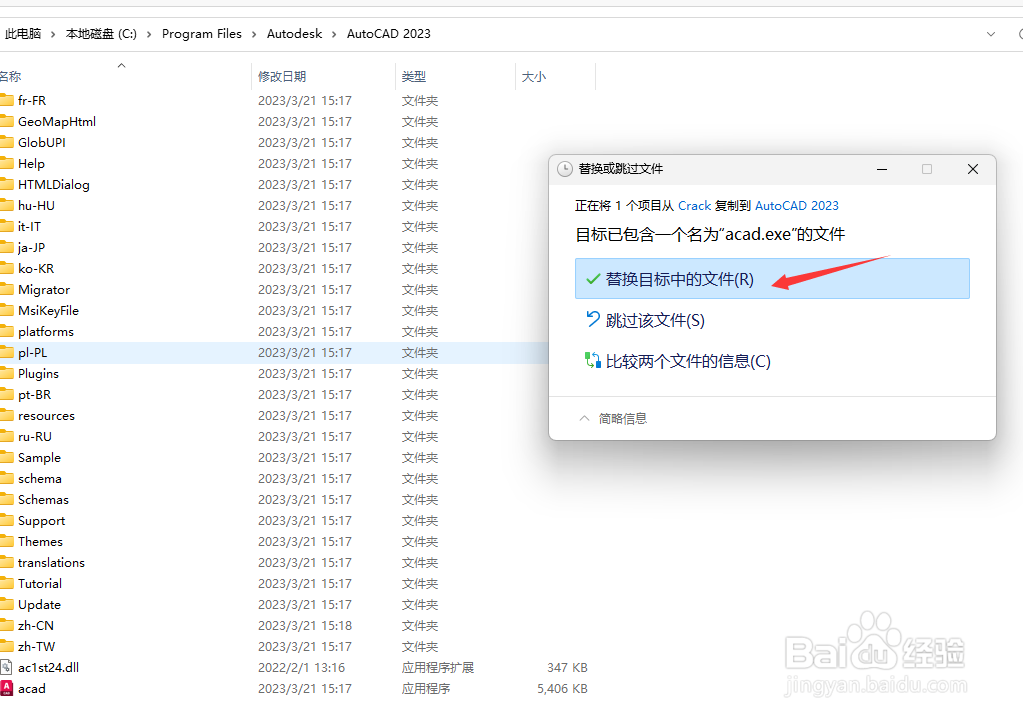
Task: Click the zh-CN folder icon
Action: 7,625
